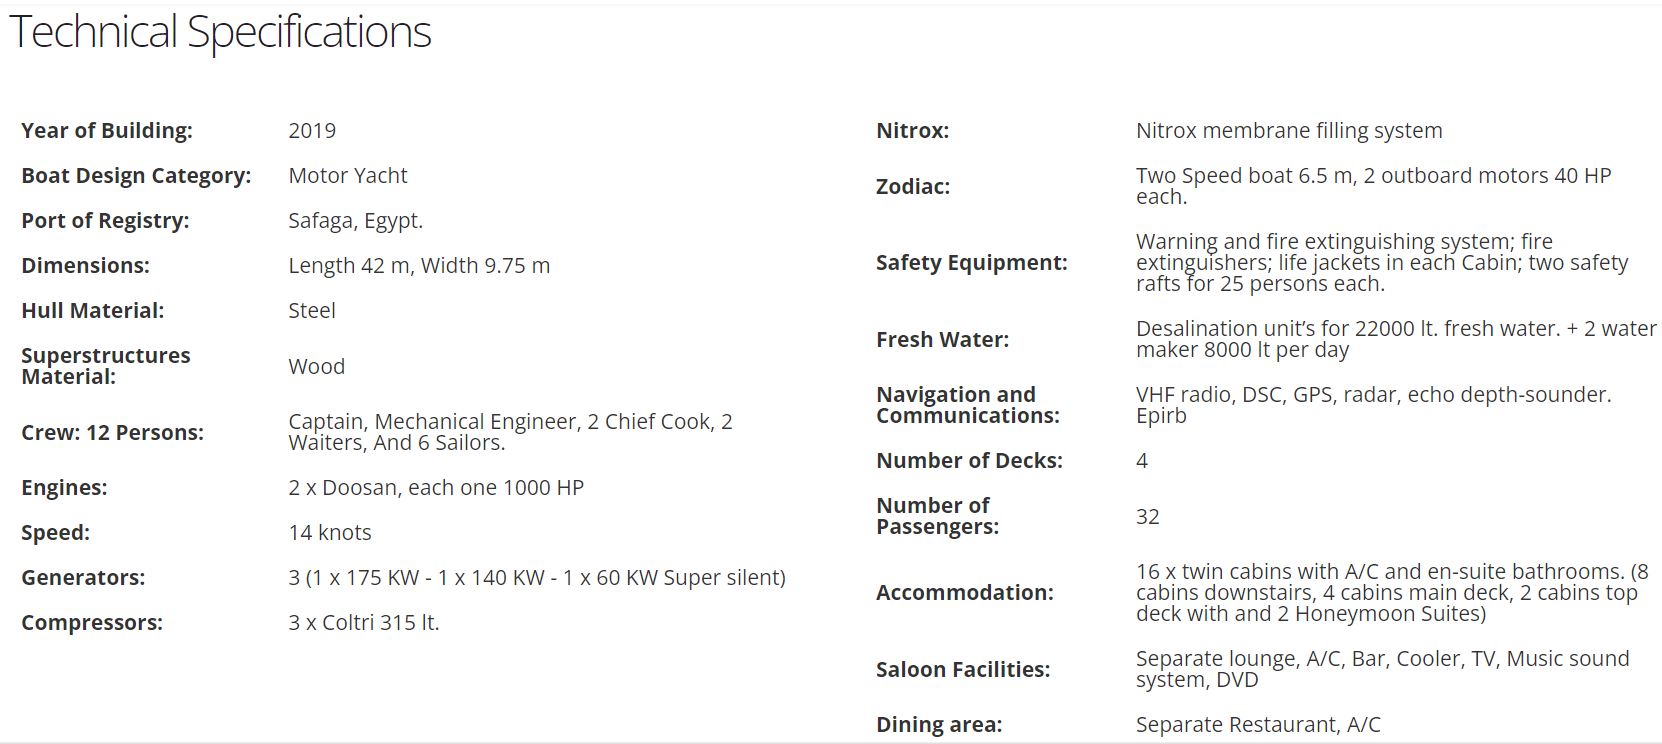Click the 14 knots speed value

330,533
